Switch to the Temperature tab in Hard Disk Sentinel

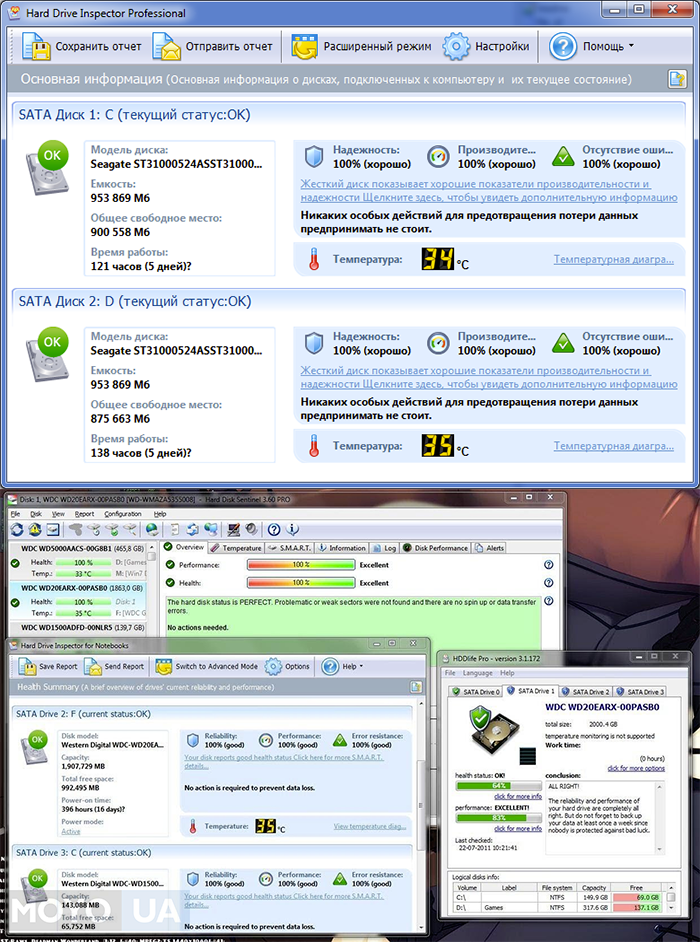236,548
